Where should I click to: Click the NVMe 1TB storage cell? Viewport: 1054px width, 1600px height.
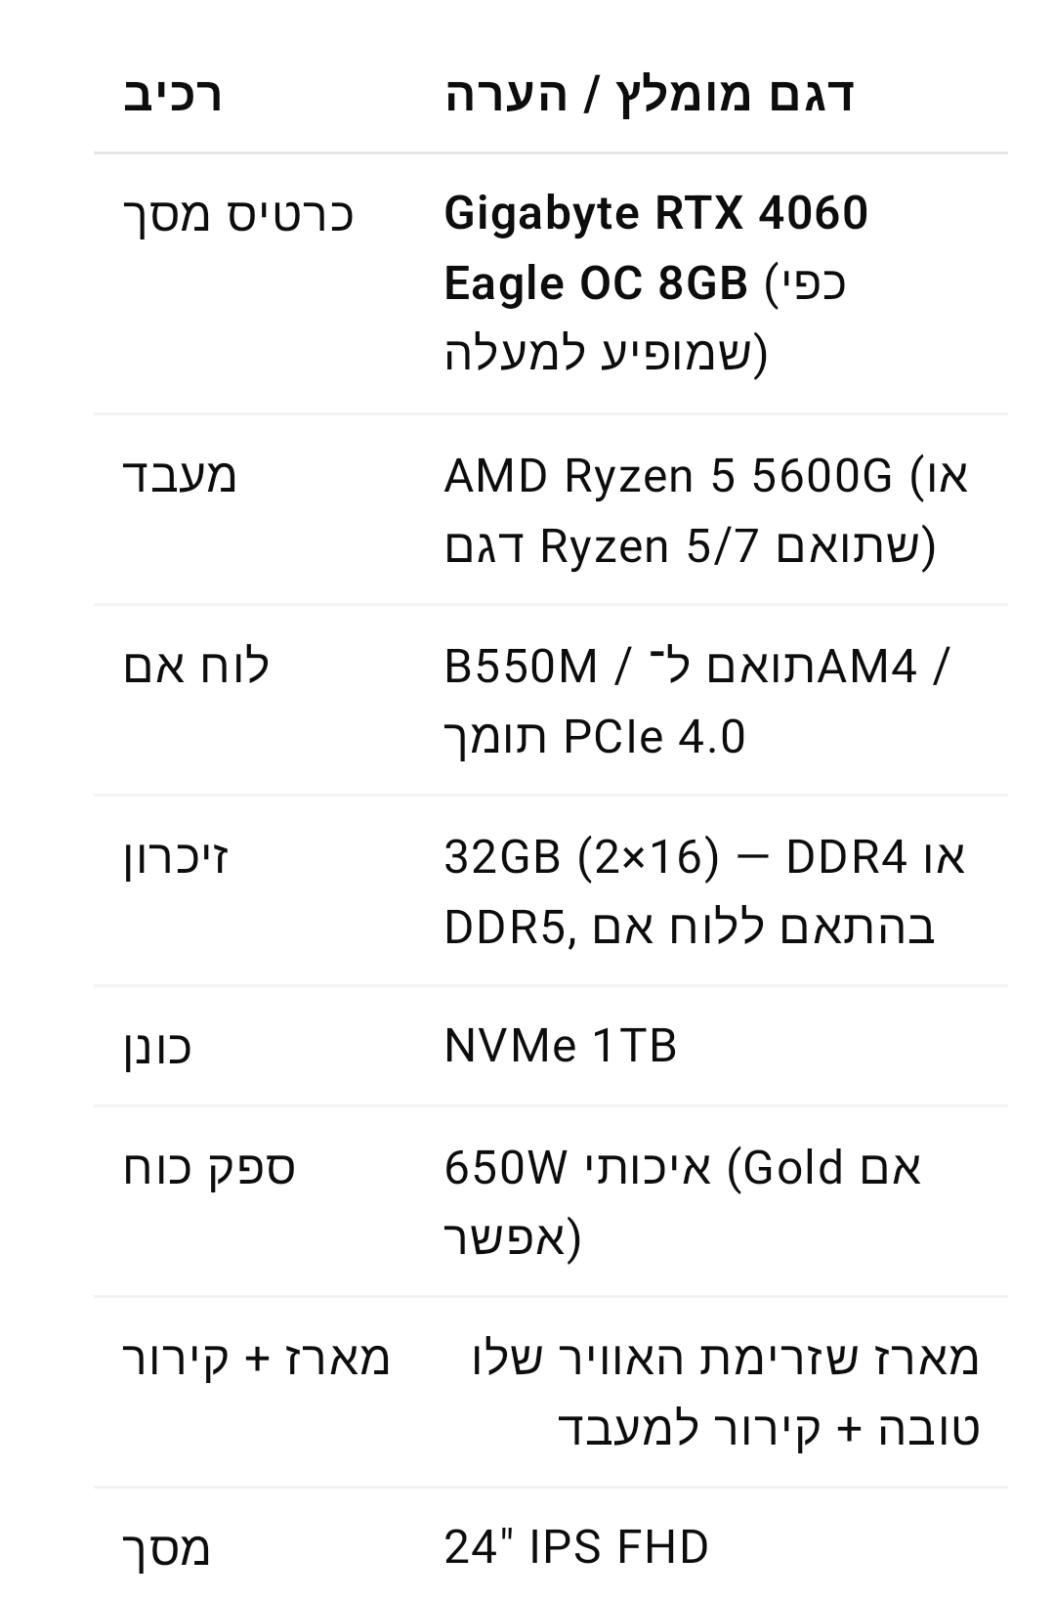(561, 1046)
